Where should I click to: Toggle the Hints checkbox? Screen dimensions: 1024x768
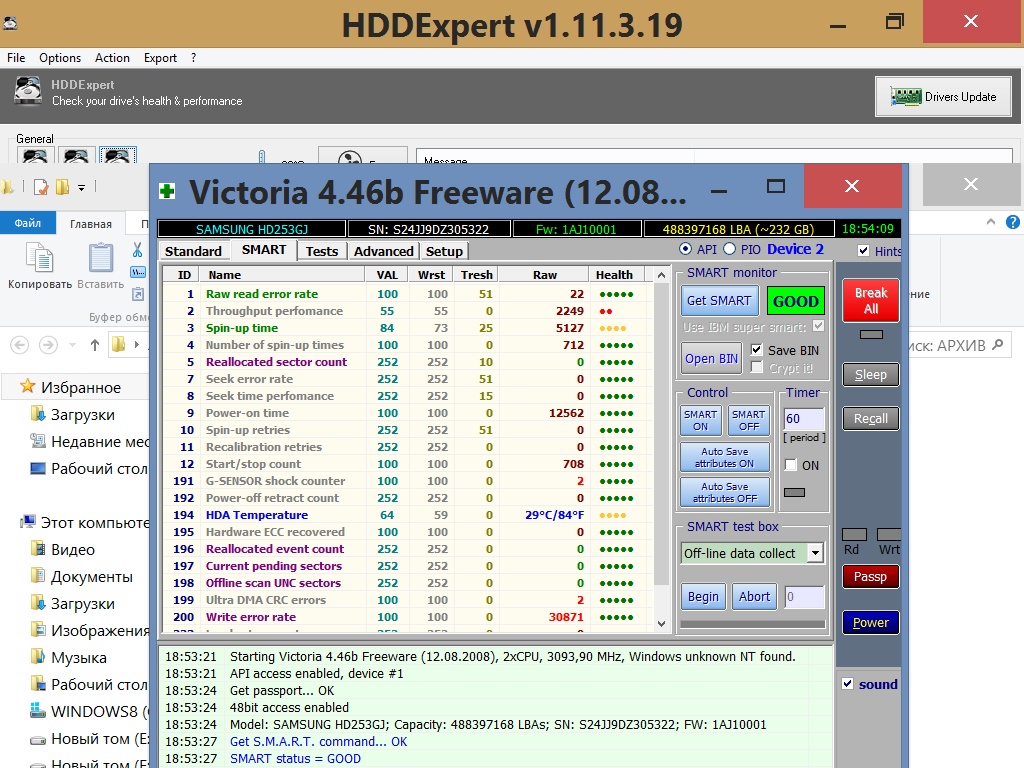(x=863, y=251)
